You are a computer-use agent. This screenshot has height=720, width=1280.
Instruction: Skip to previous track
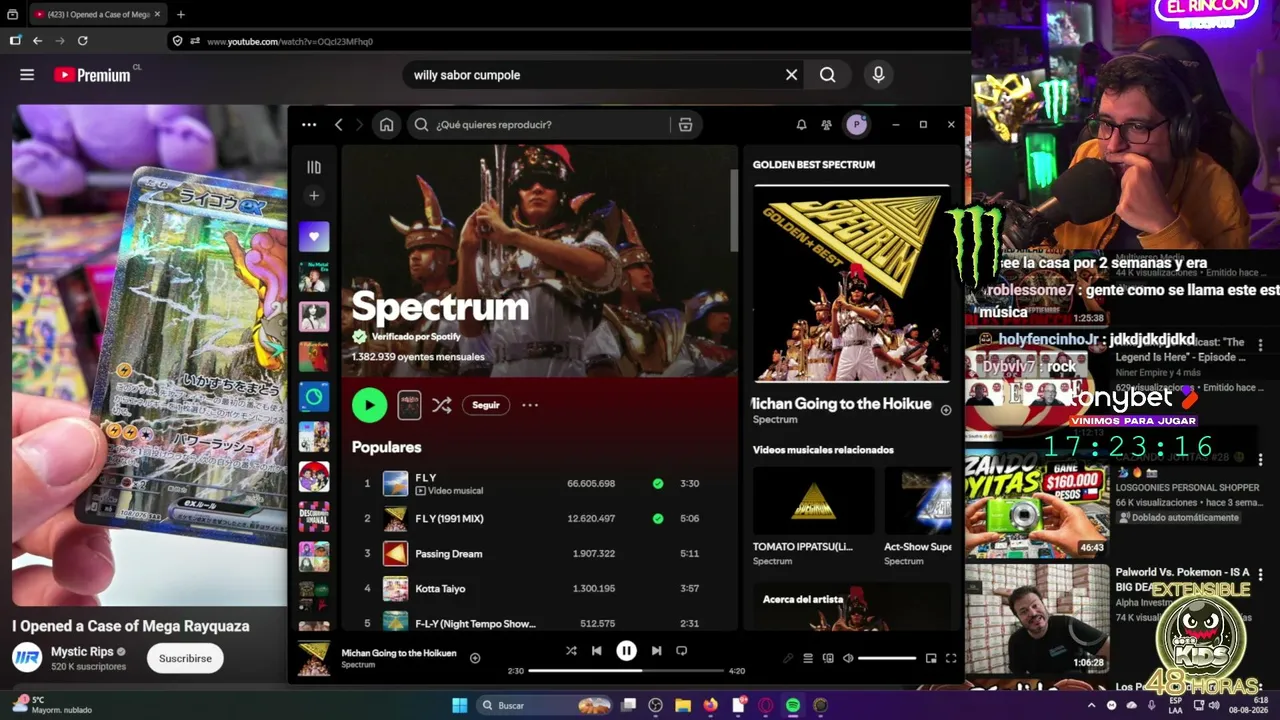[597, 651]
